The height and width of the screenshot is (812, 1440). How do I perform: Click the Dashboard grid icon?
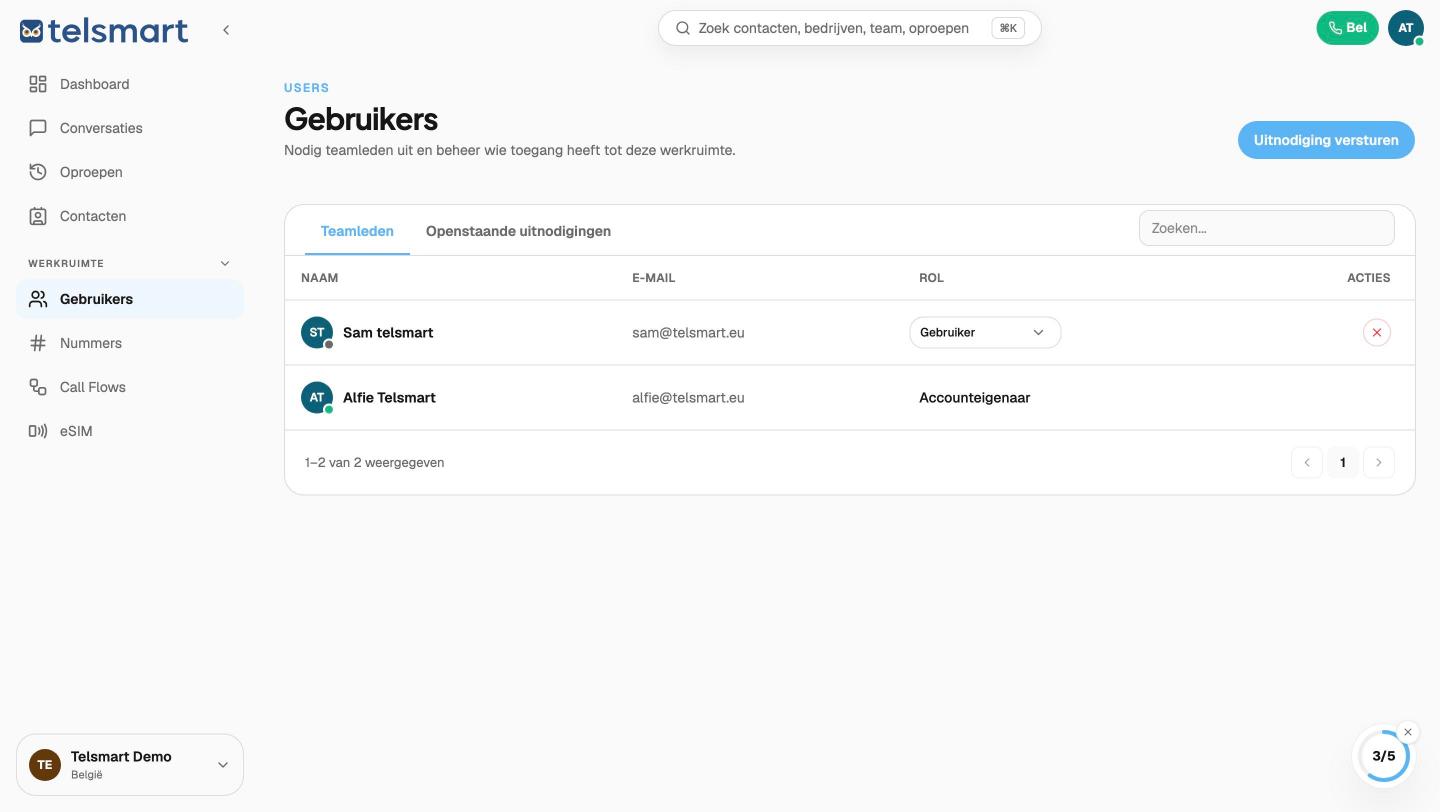coord(38,84)
